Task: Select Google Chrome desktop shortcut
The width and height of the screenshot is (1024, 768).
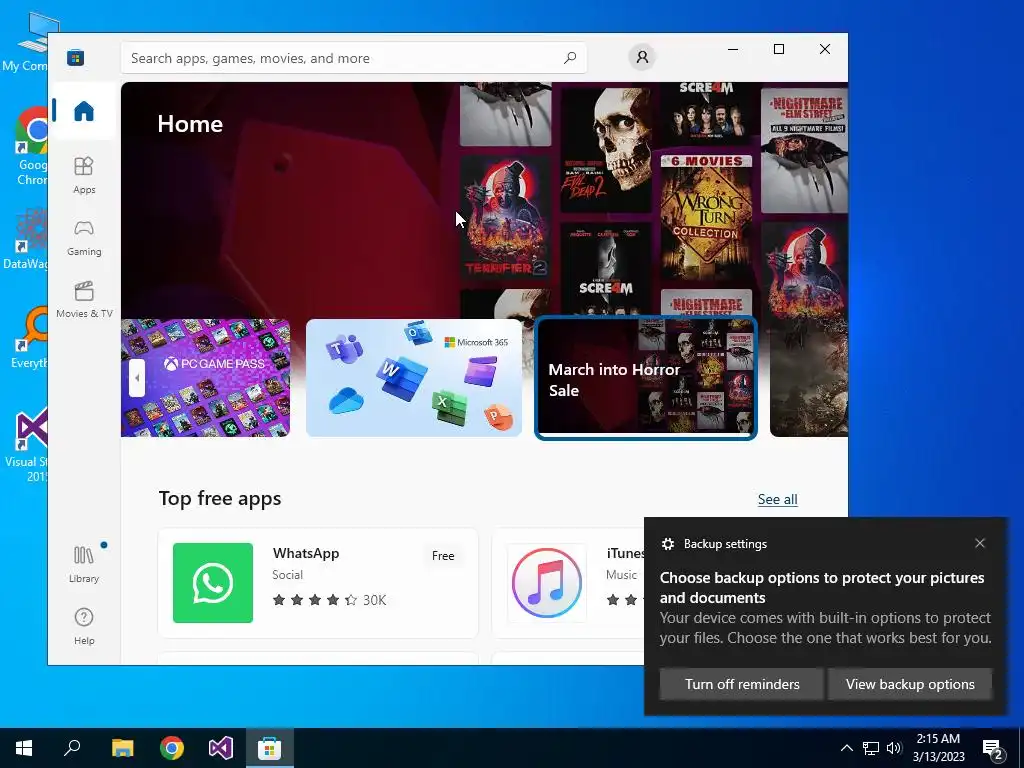Action: [x=31, y=147]
